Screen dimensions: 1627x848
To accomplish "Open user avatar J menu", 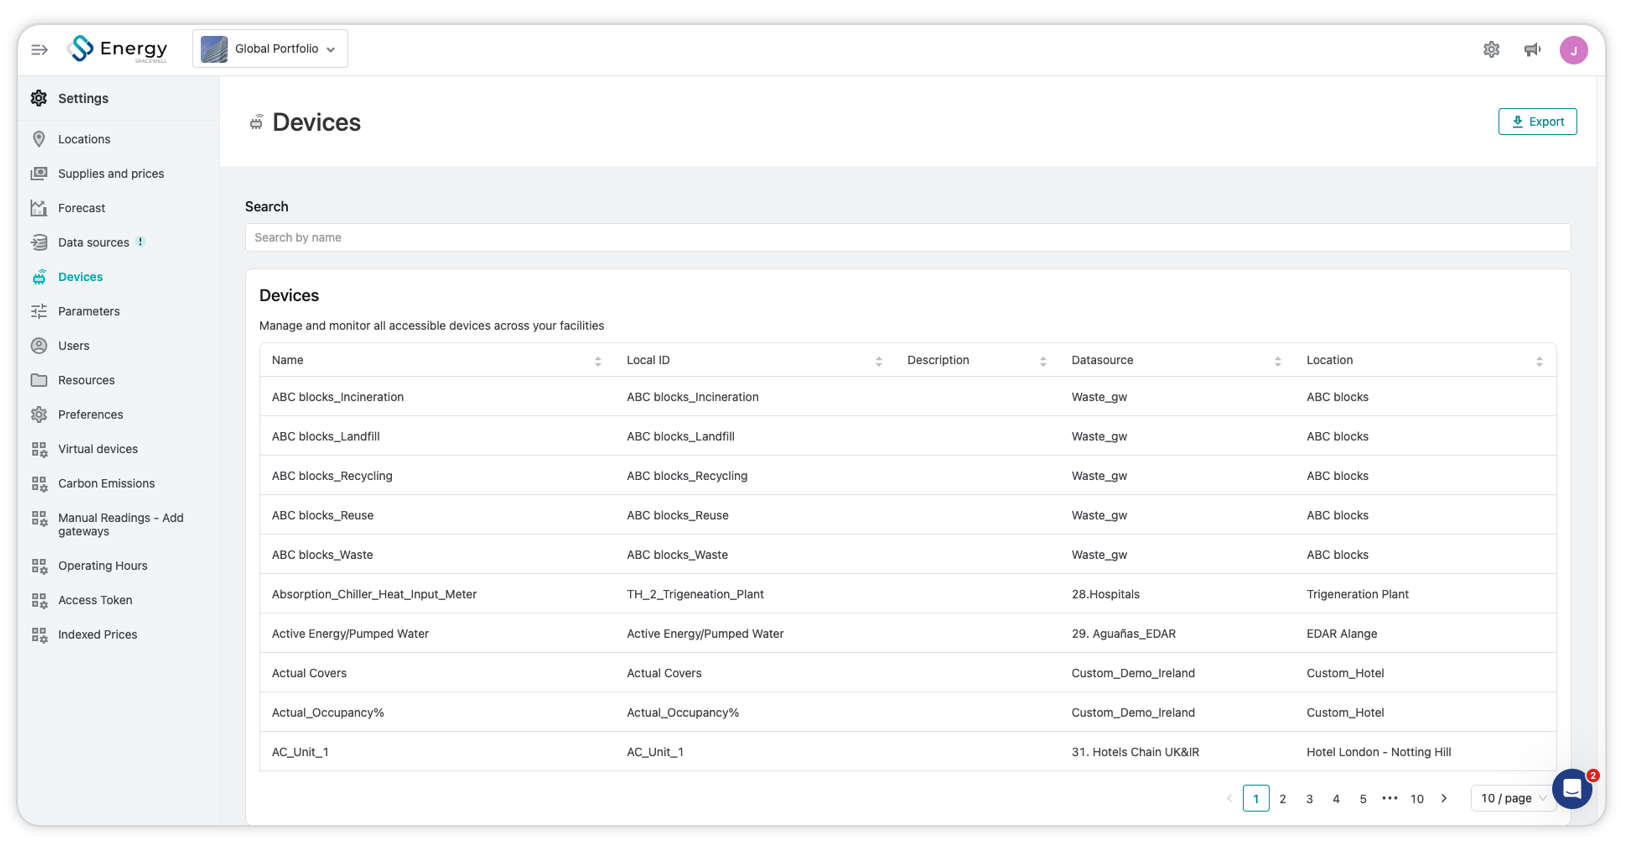I will 1573,50.
